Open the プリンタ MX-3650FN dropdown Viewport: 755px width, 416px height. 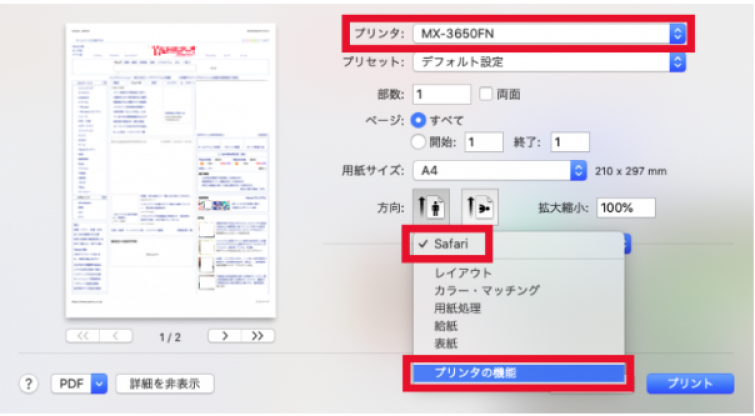coord(549,34)
